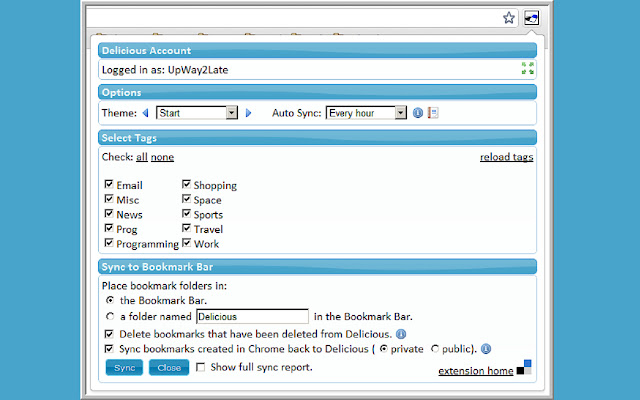Uncheck the Shopping tag
640x400 pixels.
[x=187, y=184]
